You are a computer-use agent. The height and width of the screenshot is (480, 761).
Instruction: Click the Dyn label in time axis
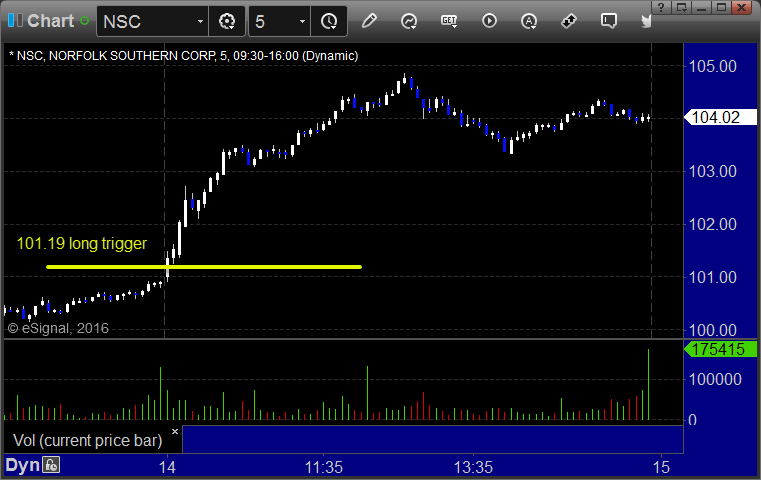pos(22,465)
